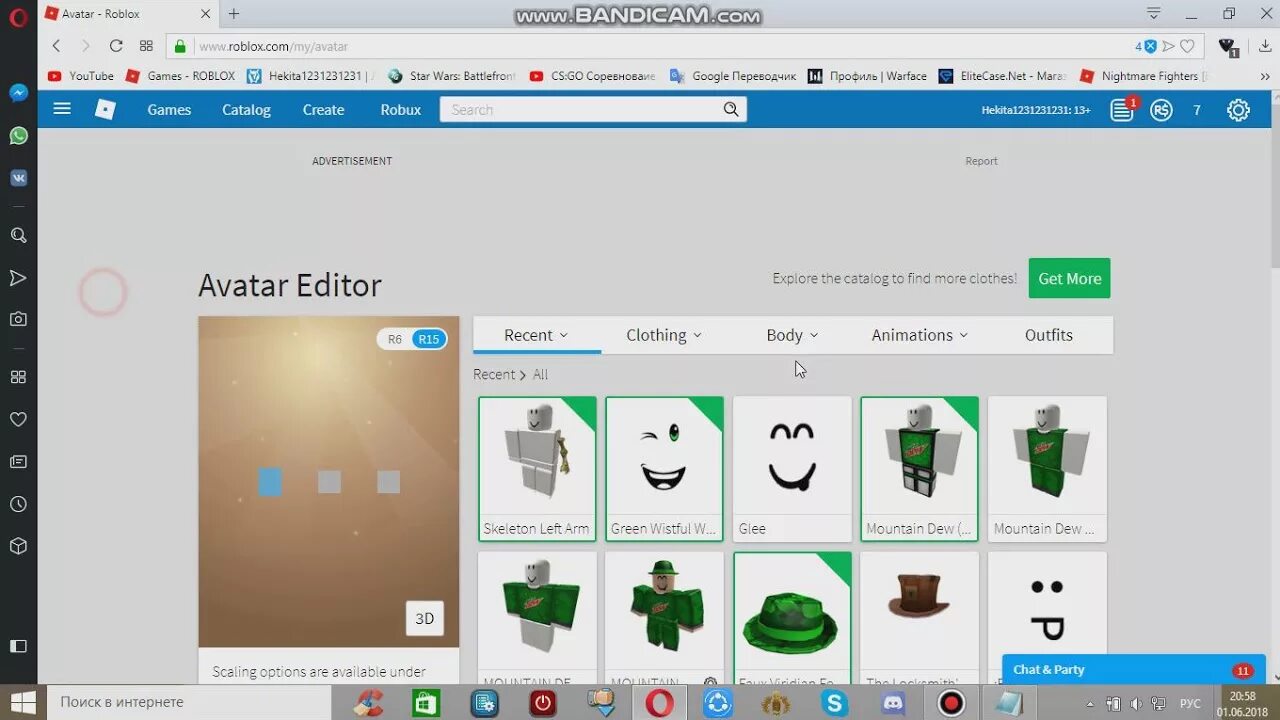
Task: Click the search magnifier in Roblox search box
Action: point(731,109)
